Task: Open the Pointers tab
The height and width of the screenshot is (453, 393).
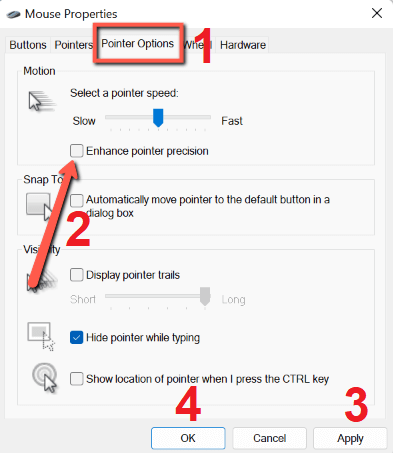Action: pos(73,45)
